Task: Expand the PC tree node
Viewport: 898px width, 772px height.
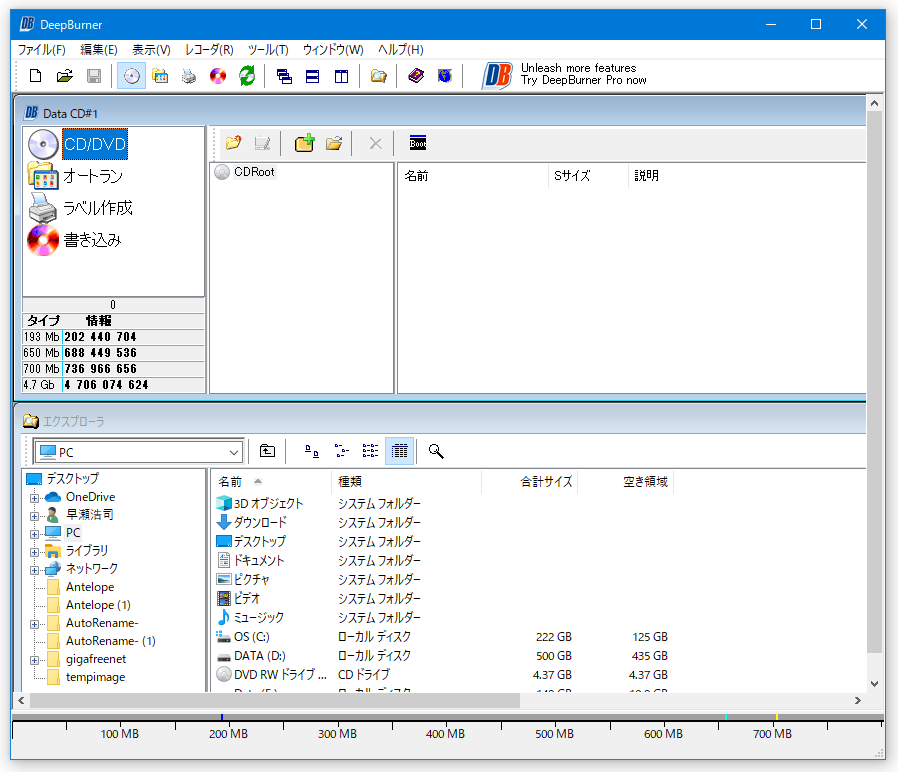Action: click(34, 534)
